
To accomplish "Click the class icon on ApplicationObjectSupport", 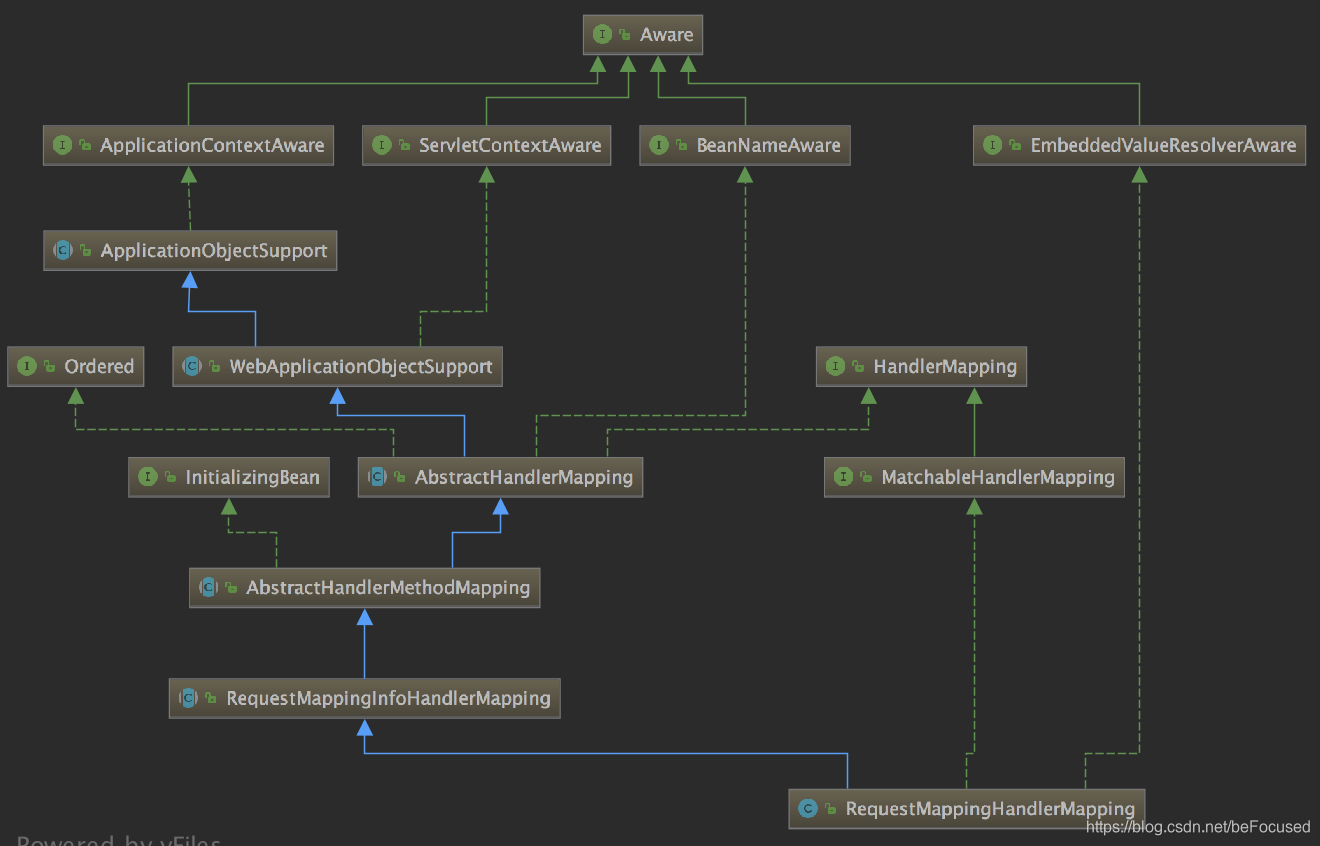I will (x=63, y=250).
